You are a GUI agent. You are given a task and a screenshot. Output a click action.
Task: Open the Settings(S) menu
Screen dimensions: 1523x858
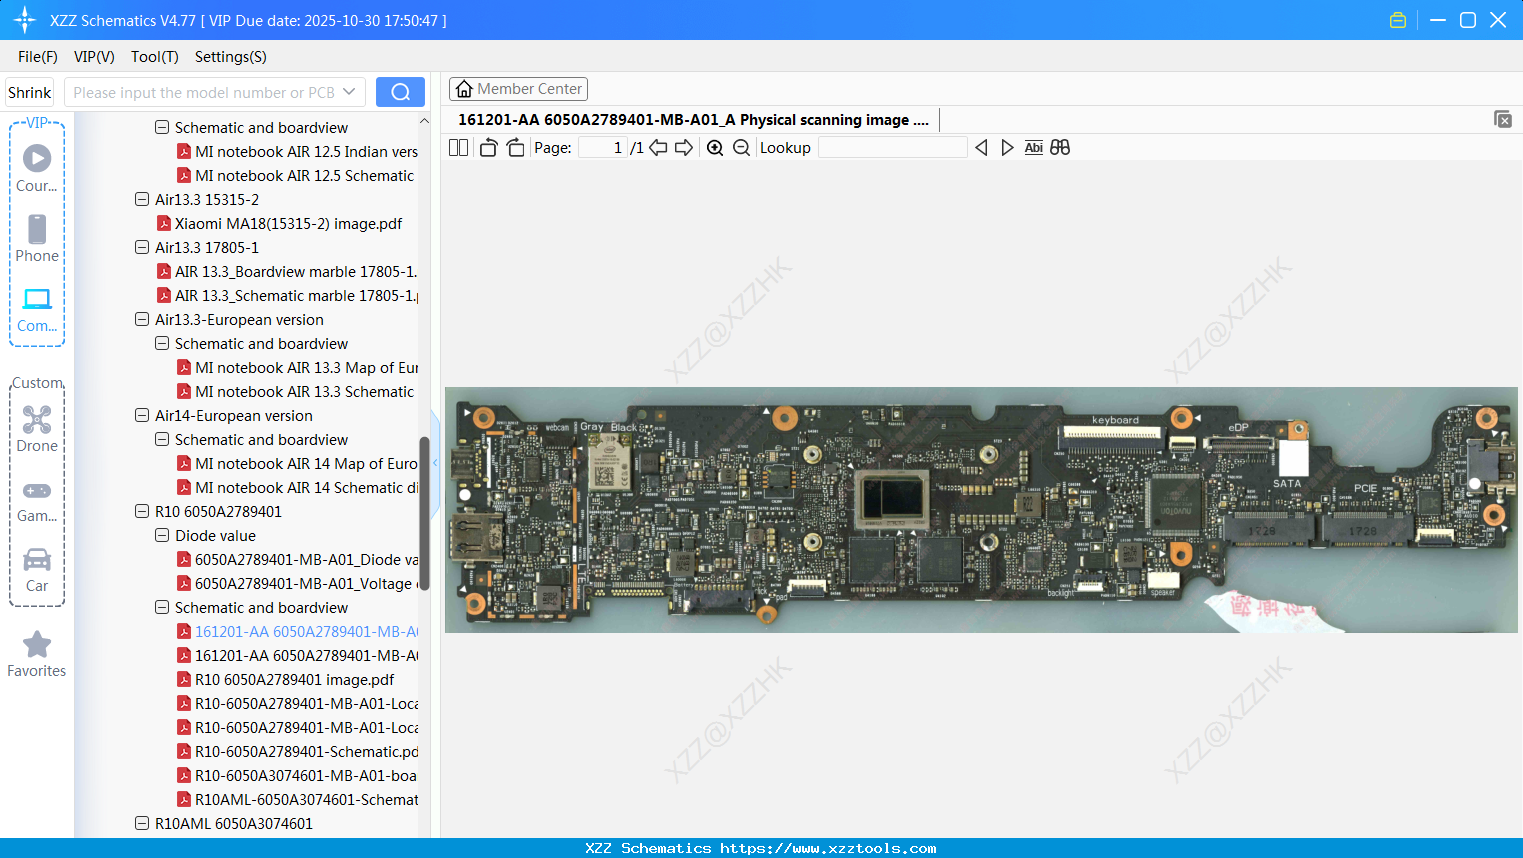(231, 57)
